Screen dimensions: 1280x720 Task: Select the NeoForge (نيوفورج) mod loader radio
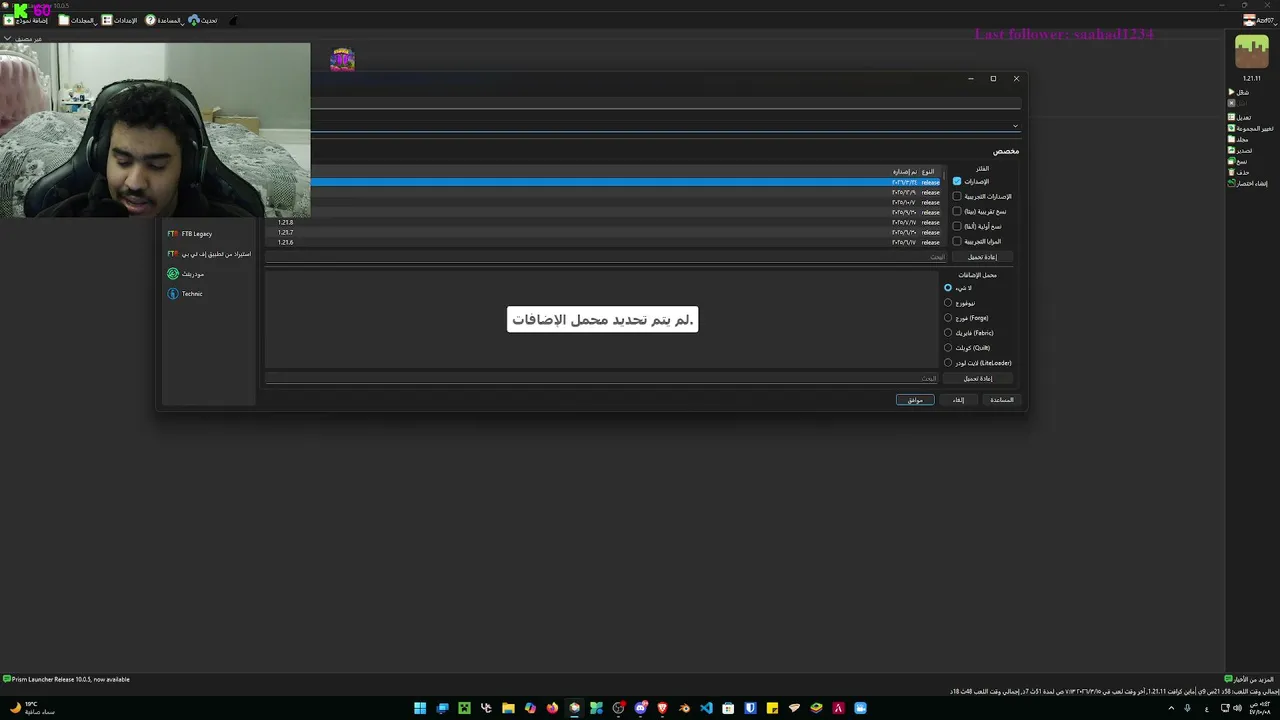tap(948, 303)
